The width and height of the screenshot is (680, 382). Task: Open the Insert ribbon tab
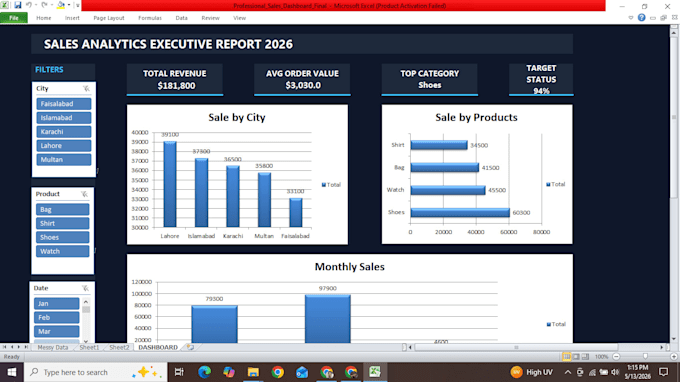(72, 18)
